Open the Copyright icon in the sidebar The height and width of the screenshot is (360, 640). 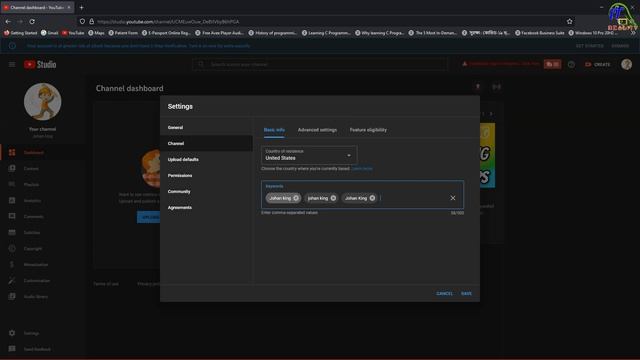pos(12,249)
